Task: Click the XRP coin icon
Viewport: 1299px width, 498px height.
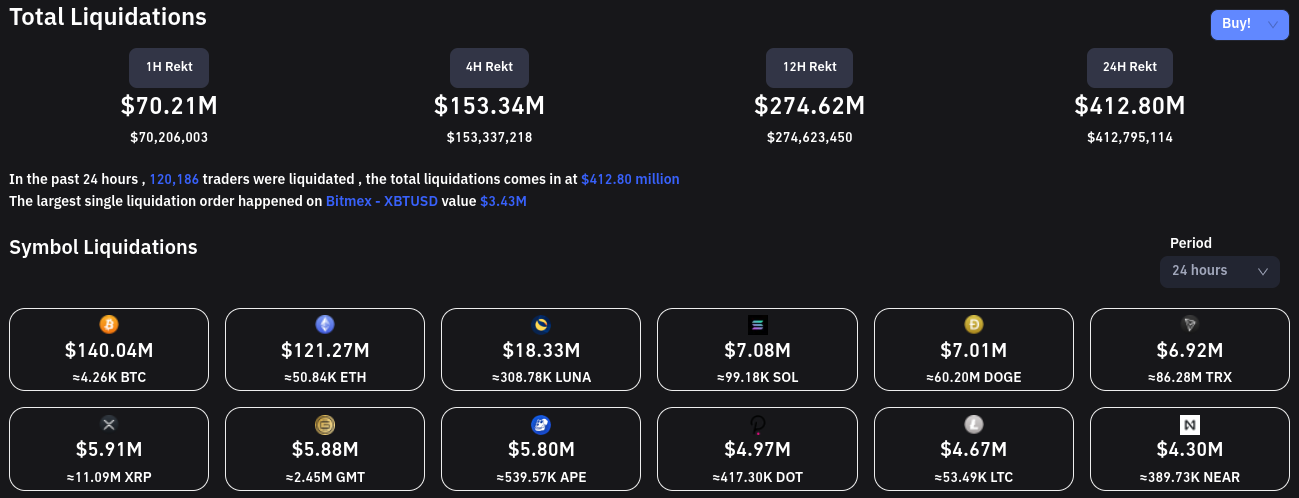Action: pyautogui.click(x=109, y=424)
